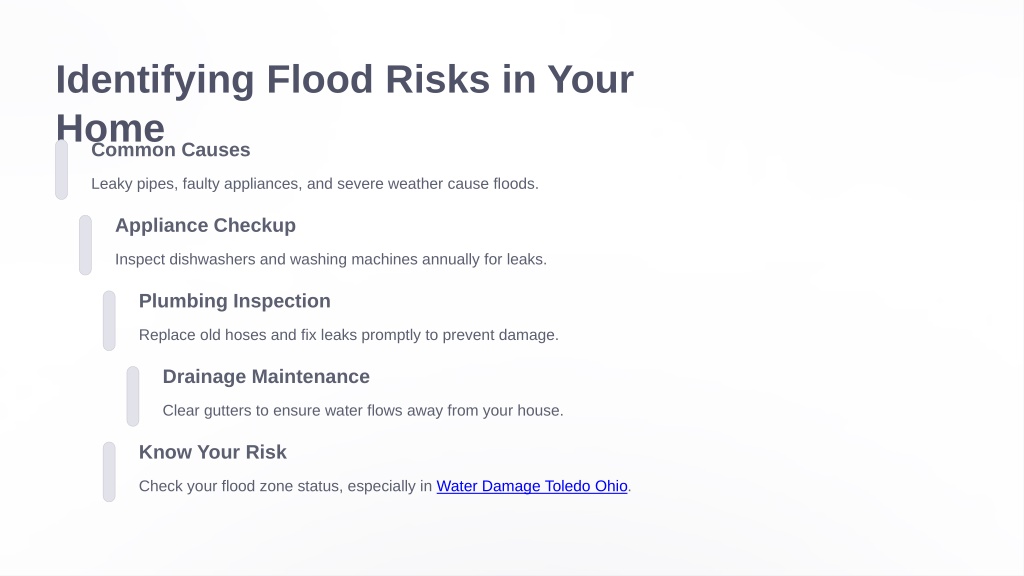Click the pill marker beside Appliance Checkup
Viewport: 1024px width, 576px height.
(86, 245)
